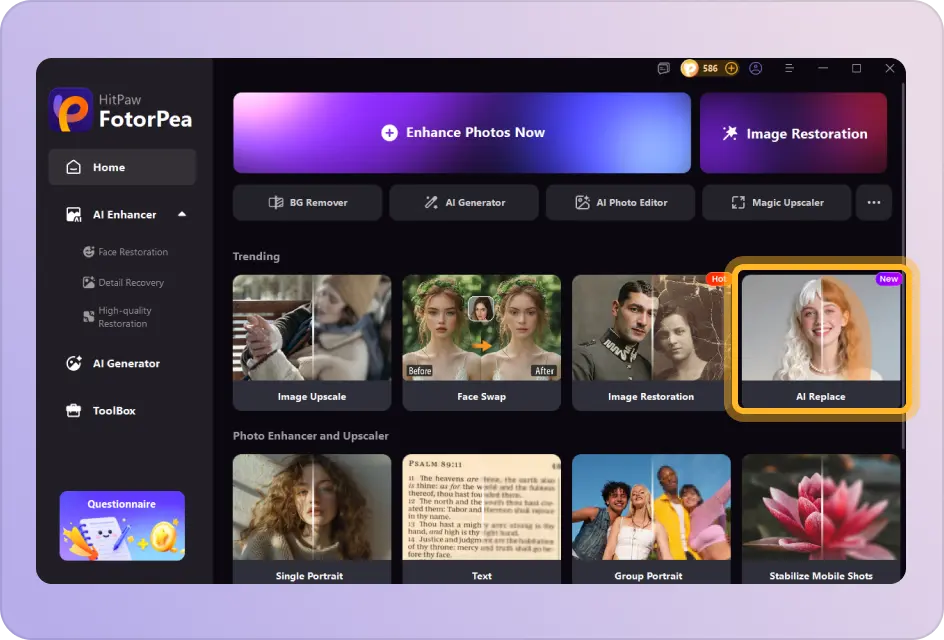The image size is (944, 640).
Task: Open the more tools ellipsis menu
Action: coord(873,202)
